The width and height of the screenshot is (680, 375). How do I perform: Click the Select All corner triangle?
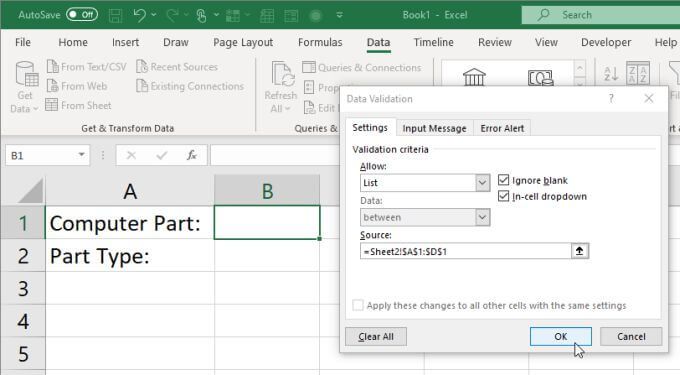point(31,191)
